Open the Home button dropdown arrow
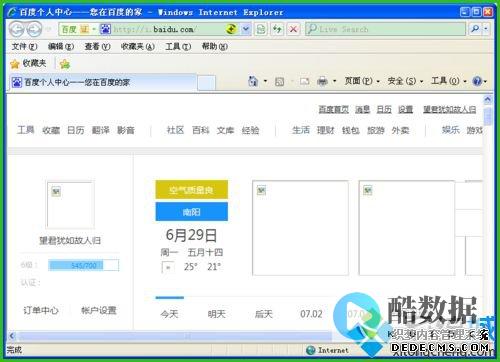 [265, 81]
